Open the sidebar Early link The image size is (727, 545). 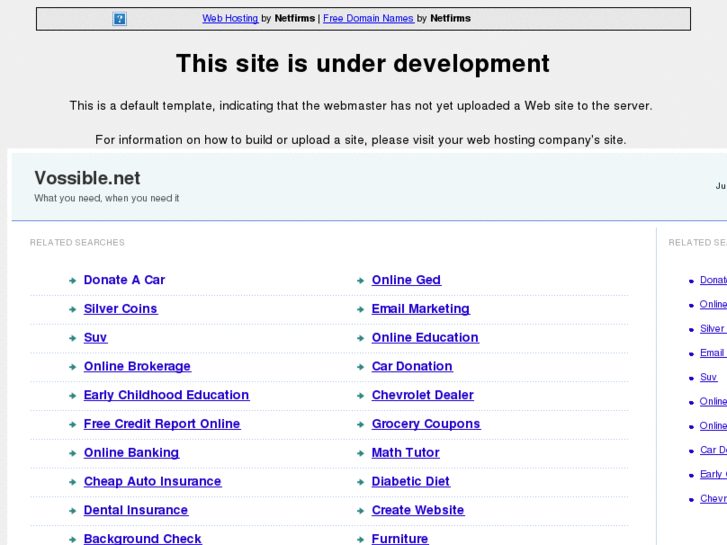tap(713, 474)
